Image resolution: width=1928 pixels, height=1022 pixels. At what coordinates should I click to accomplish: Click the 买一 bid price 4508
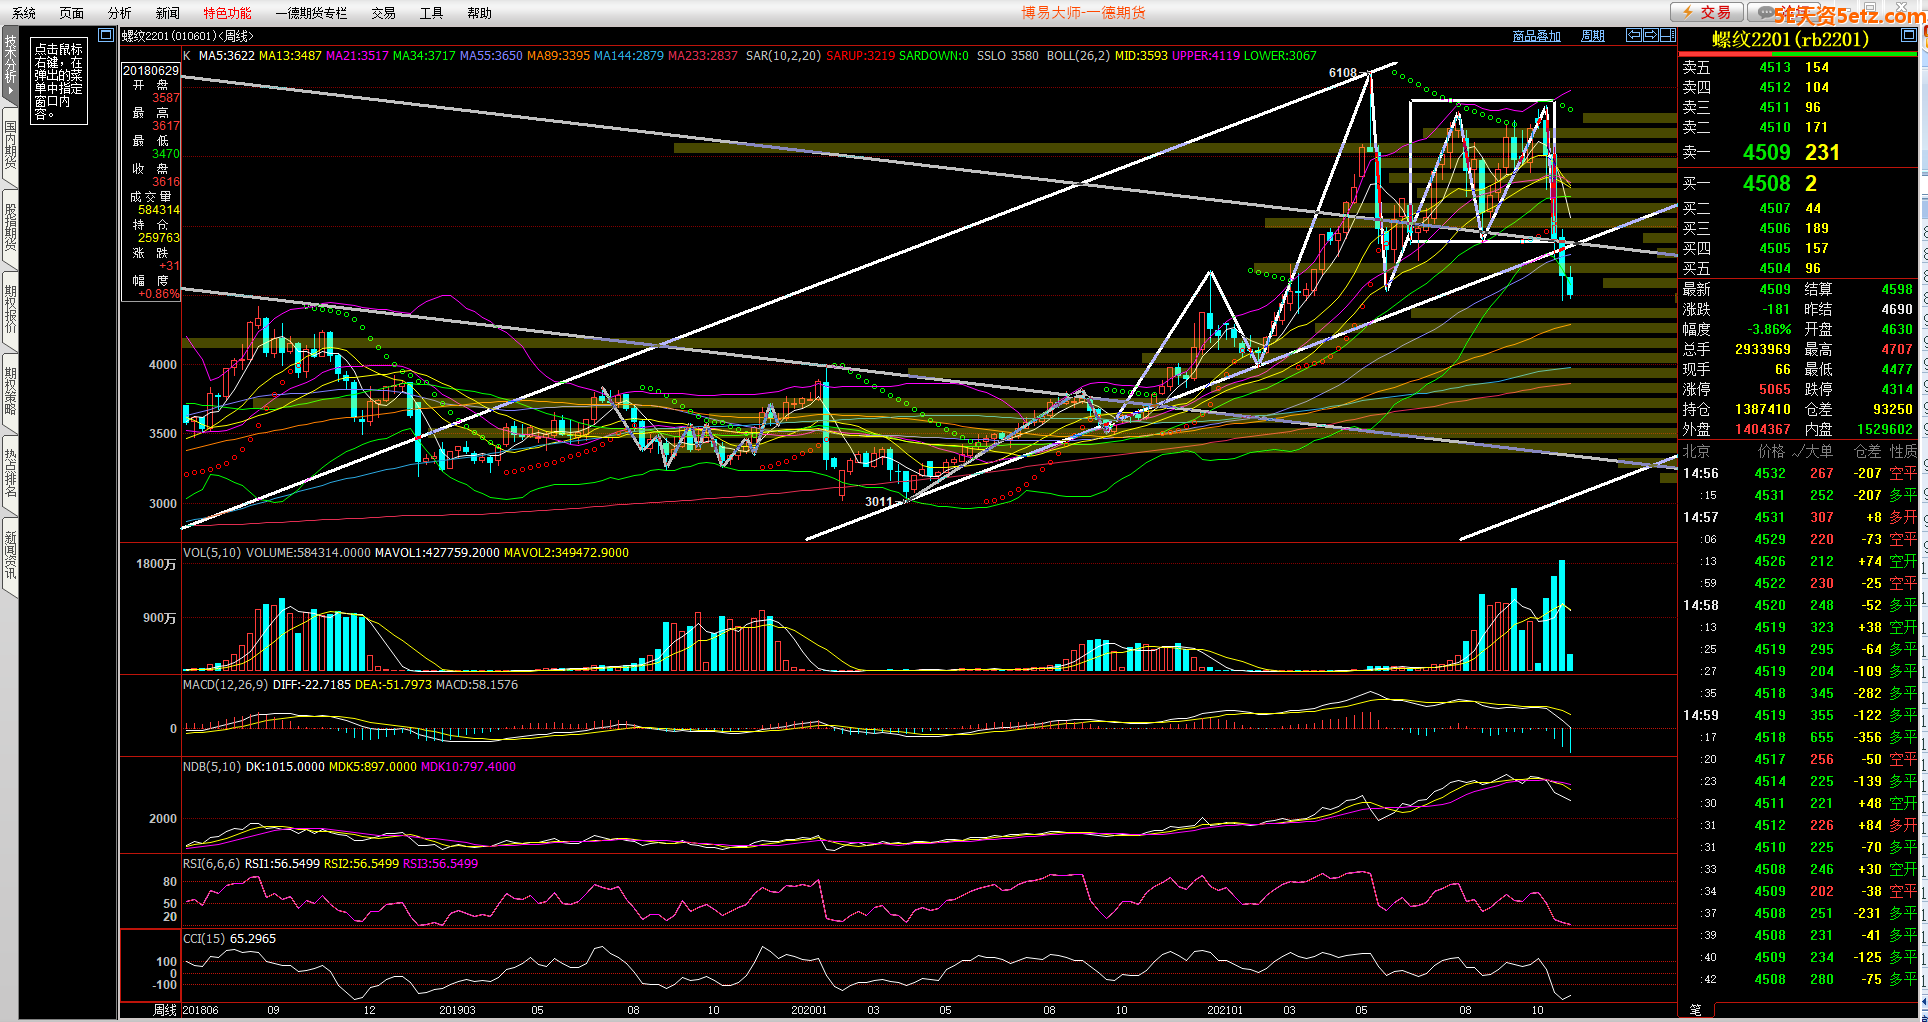(x=1766, y=183)
